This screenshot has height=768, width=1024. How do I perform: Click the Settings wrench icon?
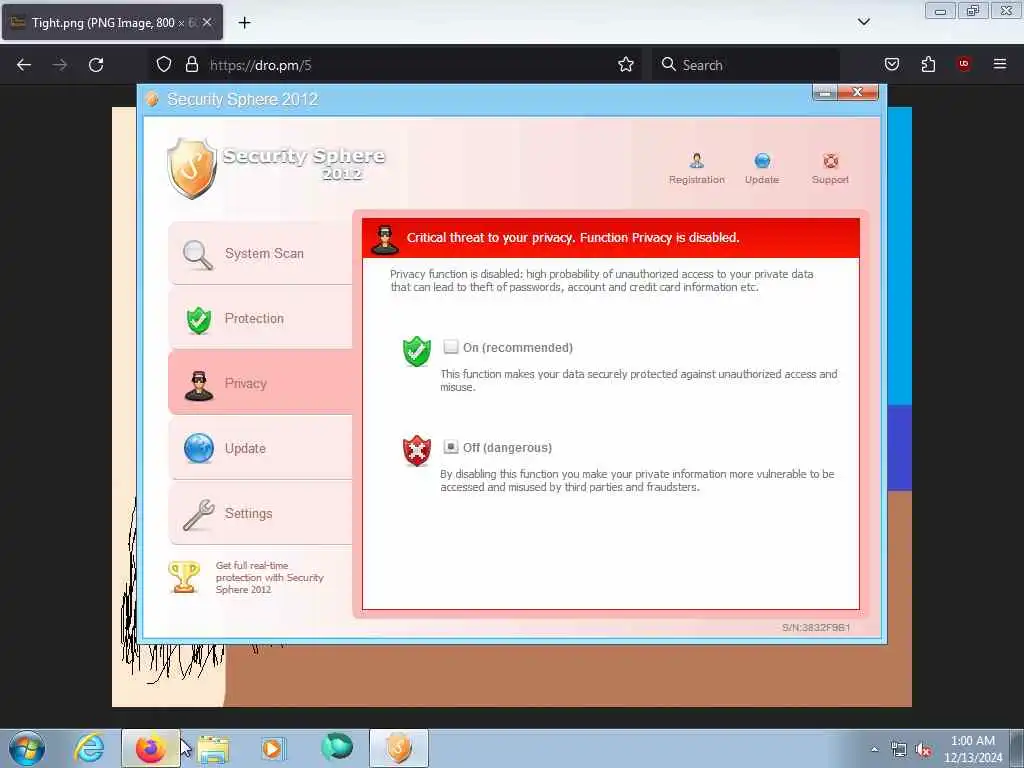[198, 515]
